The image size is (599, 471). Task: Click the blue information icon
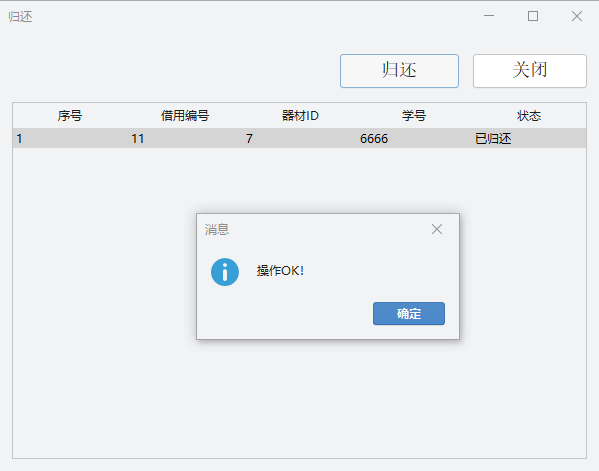pyautogui.click(x=225, y=272)
